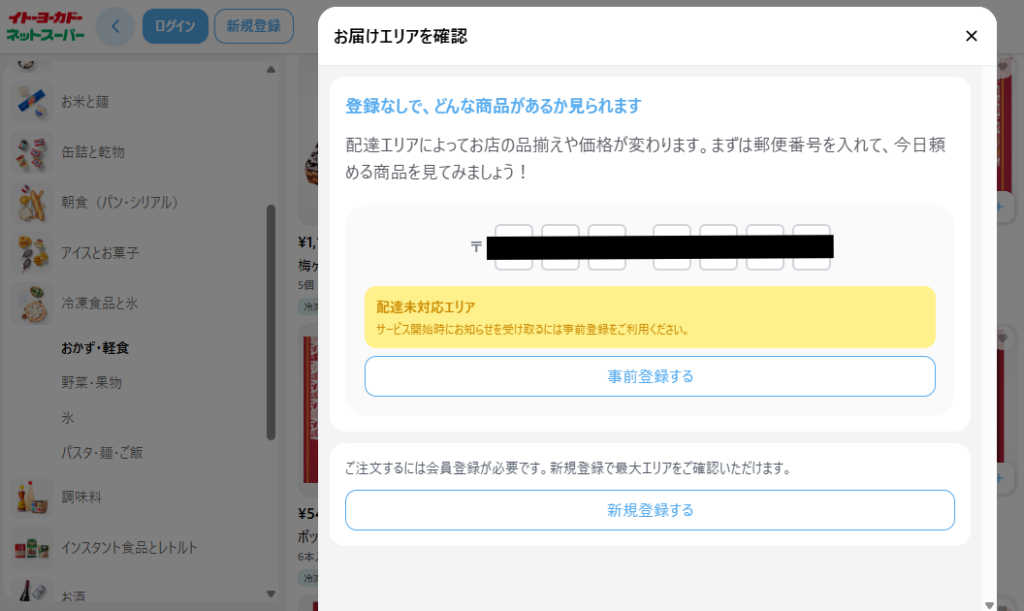This screenshot has height=611, width=1024.
Task: Click the sidebar scroll down arrow
Action: (x=271, y=594)
